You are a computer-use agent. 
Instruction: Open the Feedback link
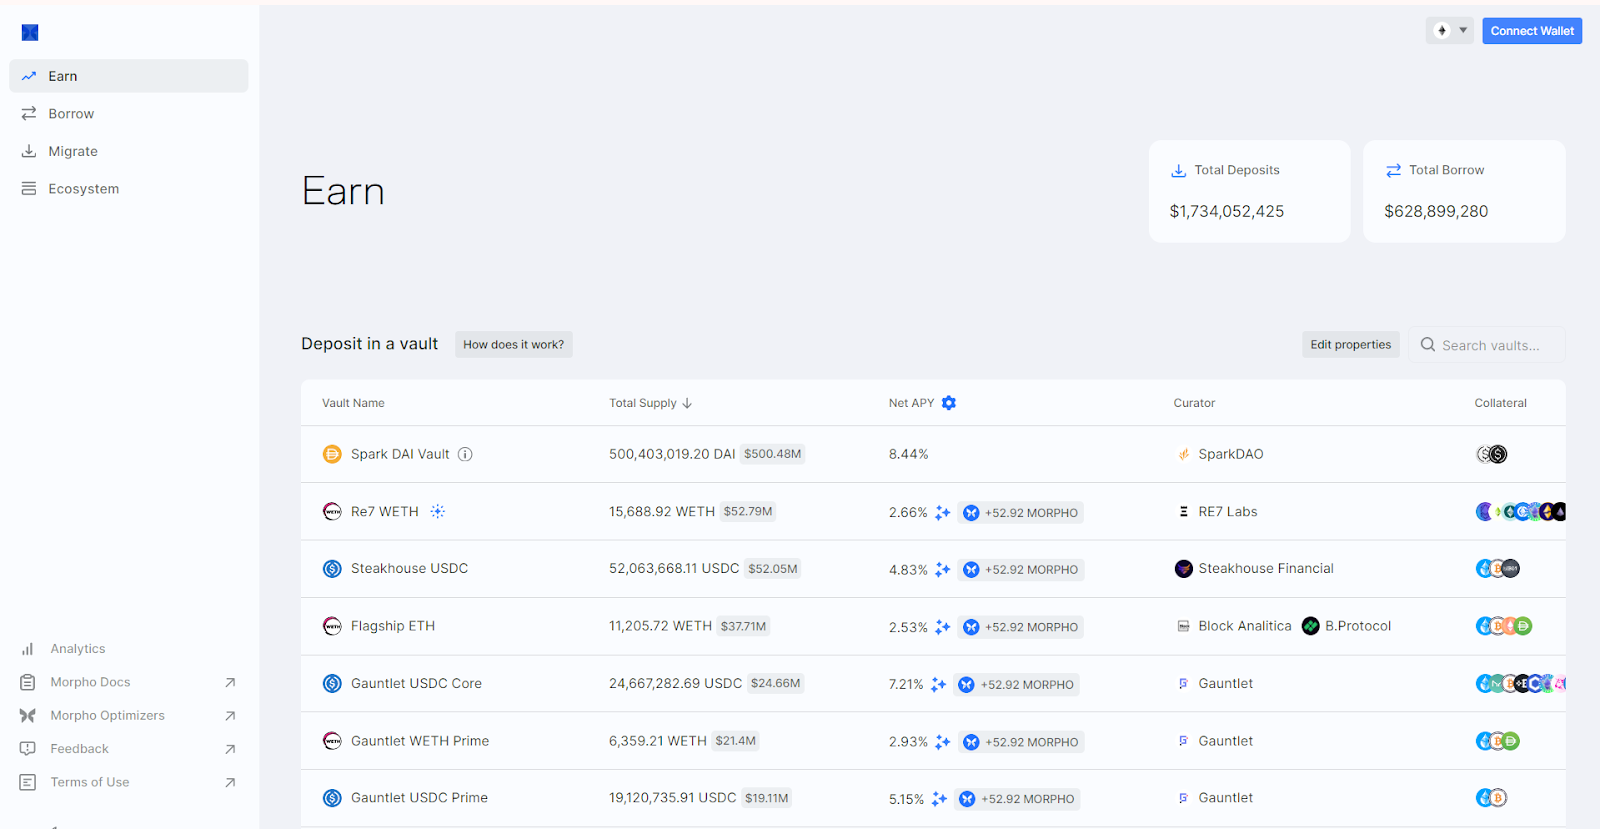79,749
